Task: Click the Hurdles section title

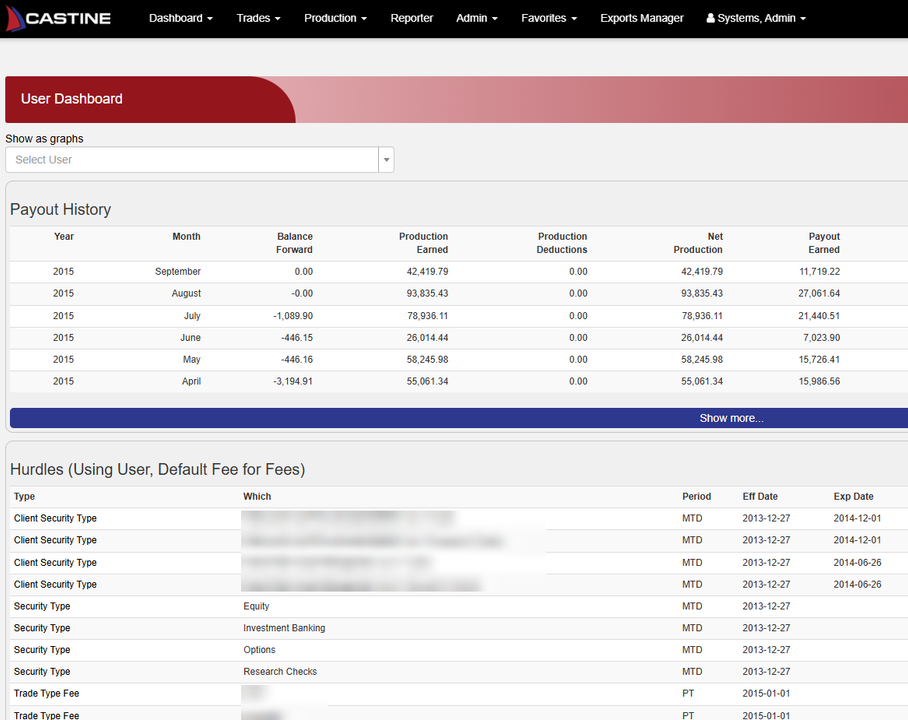Action: (x=158, y=469)
